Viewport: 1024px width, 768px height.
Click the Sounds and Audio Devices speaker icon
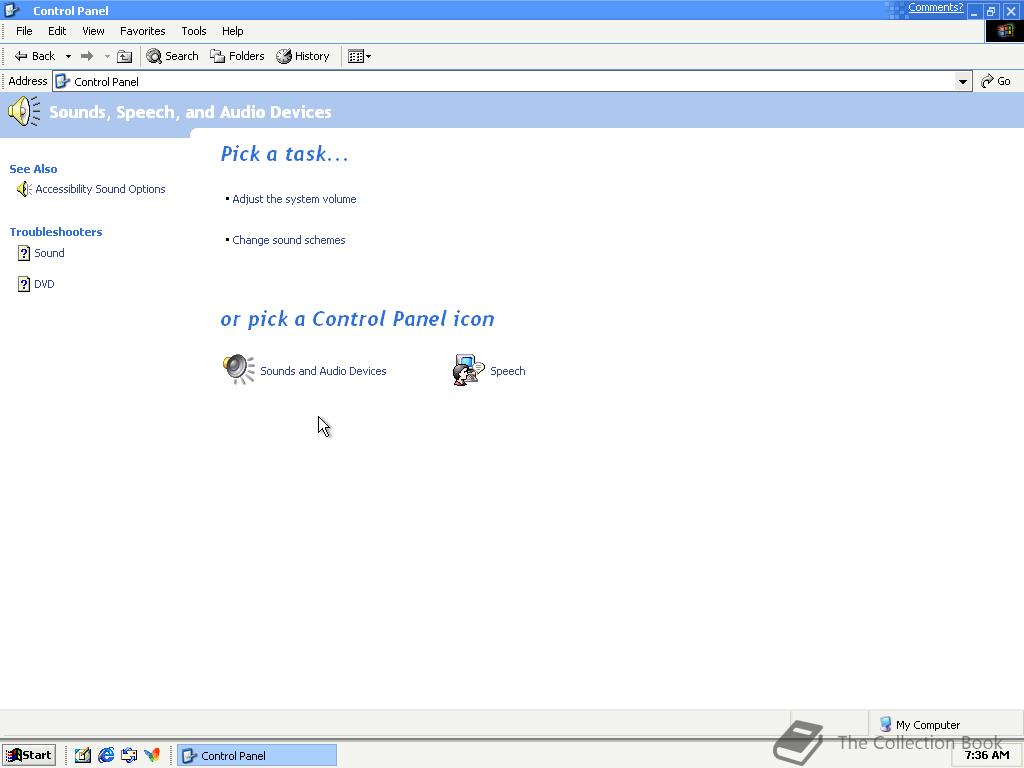pyautogui.click(x=238, y=369)
